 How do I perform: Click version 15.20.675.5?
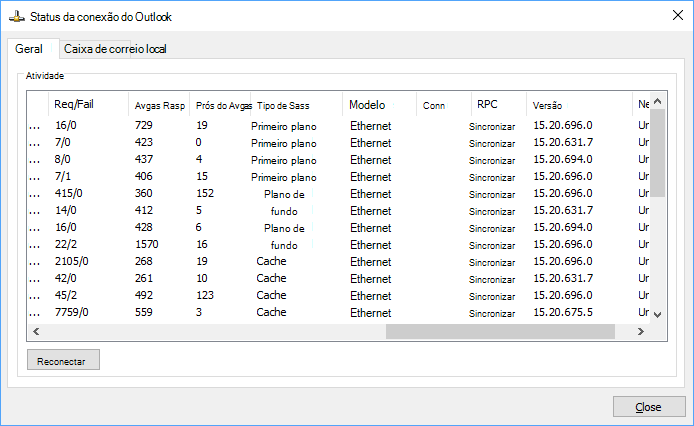pos(563,312)
